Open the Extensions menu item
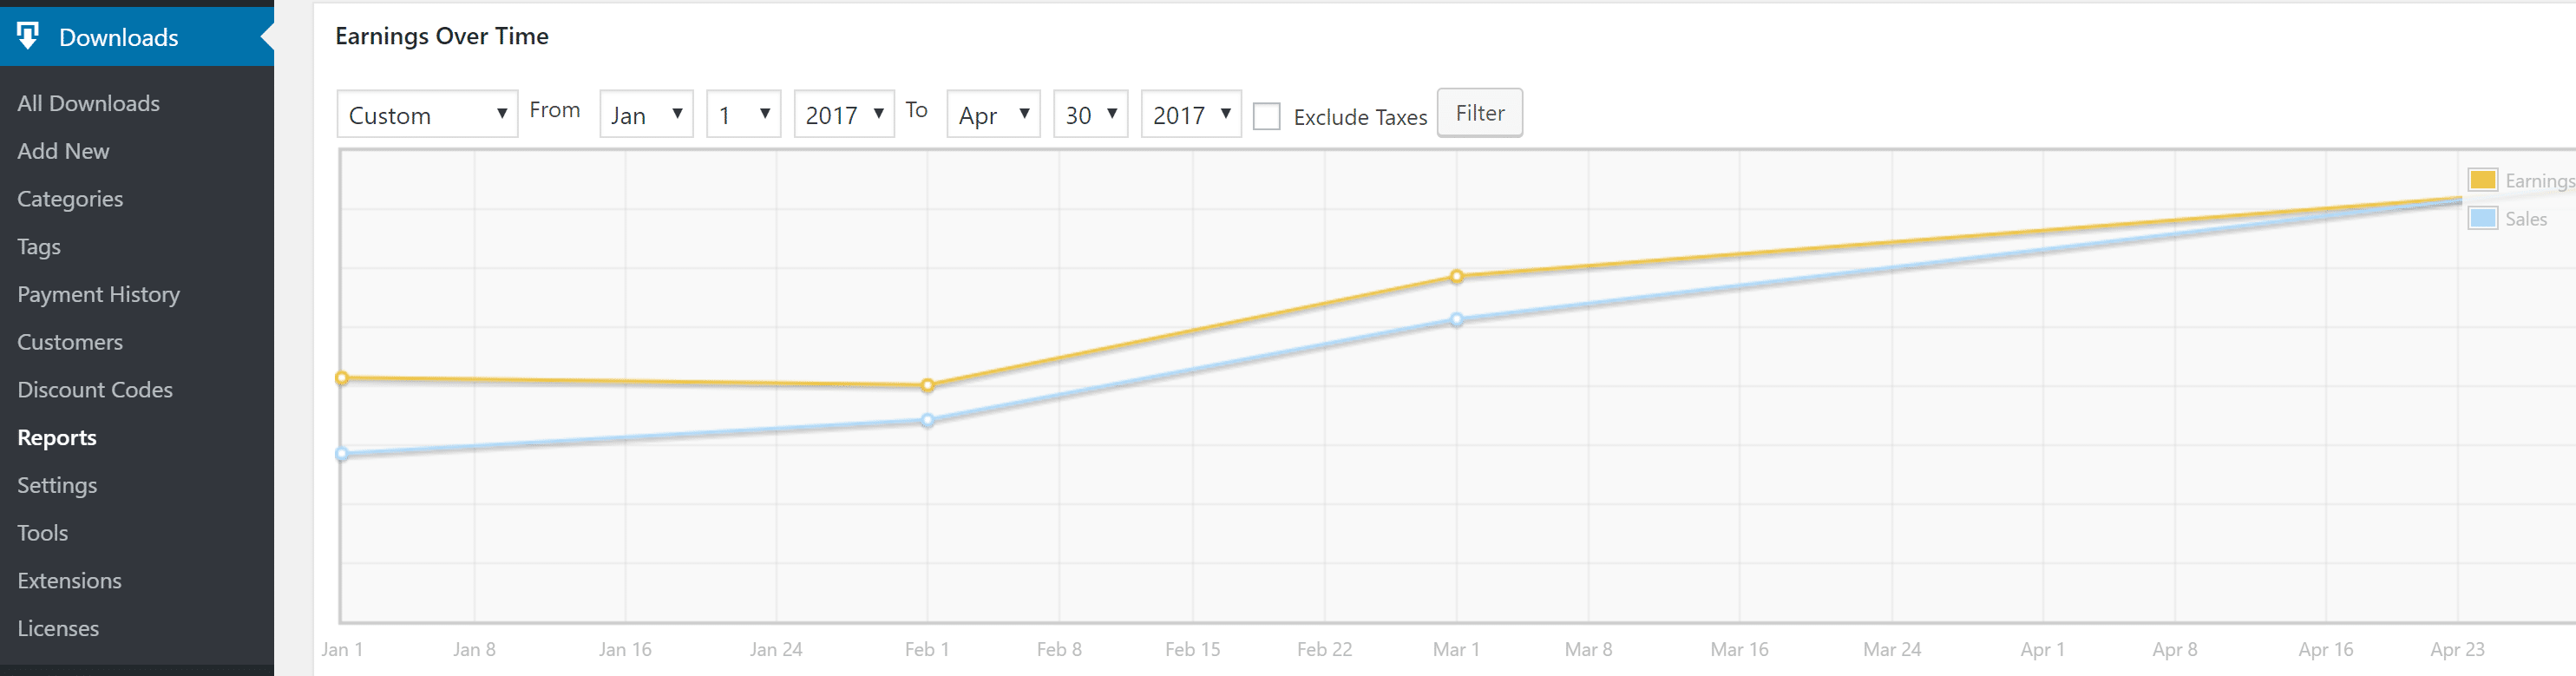The image size is (2576, 676). (x=69, y=581)
